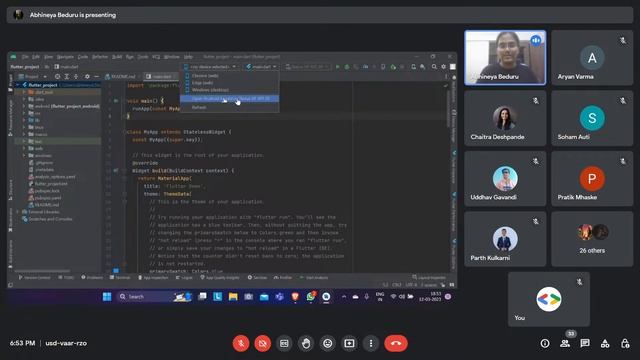Open the project panel gear options
Viewport: 640px width, 360px height.
(x=87, y=76)
